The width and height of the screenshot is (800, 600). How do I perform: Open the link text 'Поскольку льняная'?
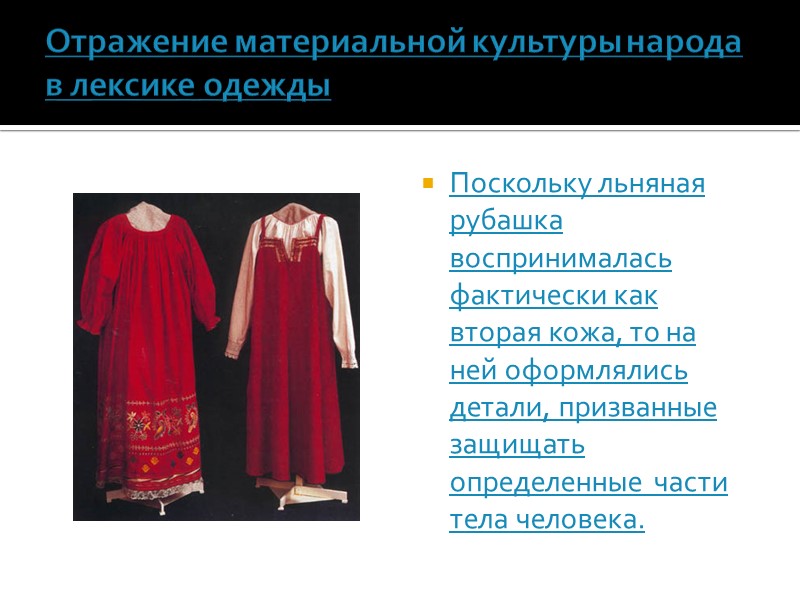577,183
